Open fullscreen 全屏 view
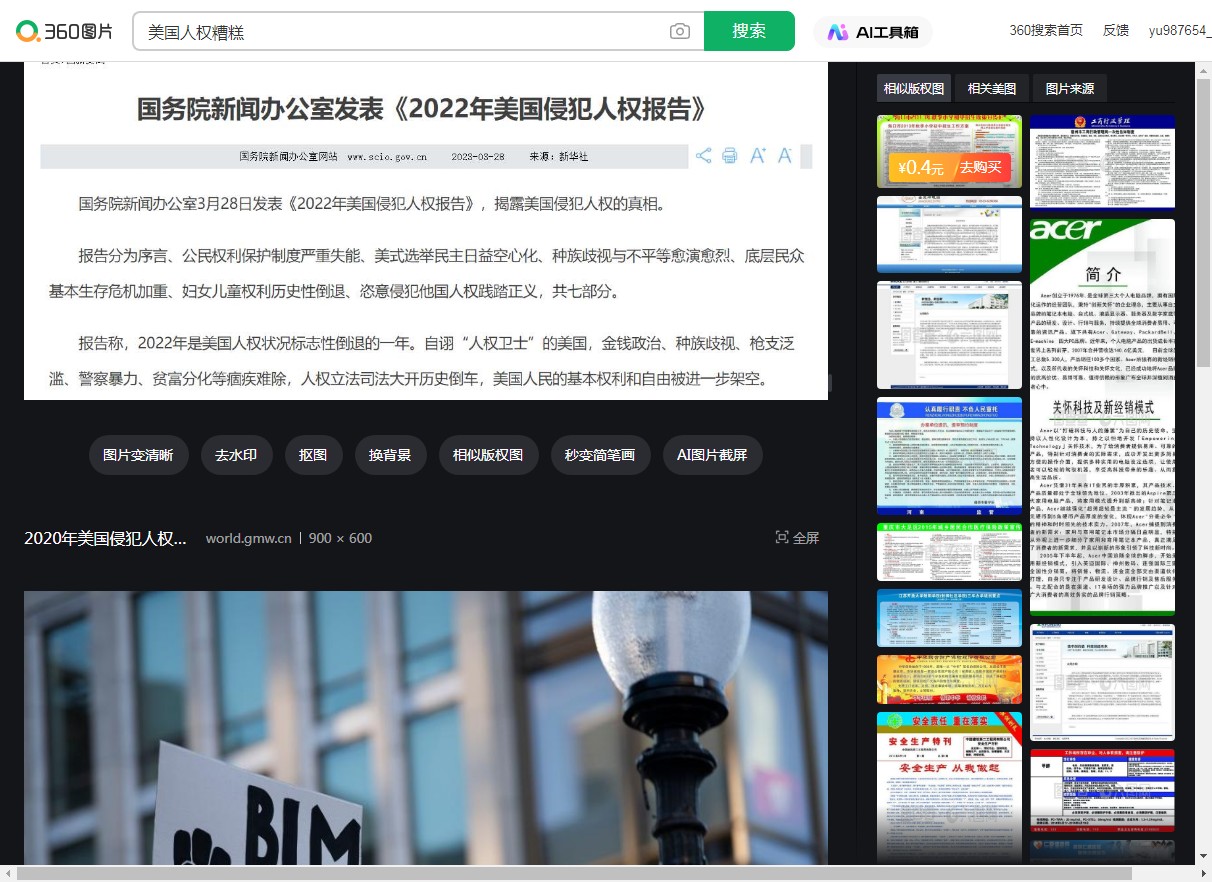This screenshot has width=1212, height=882. (797, 538)
